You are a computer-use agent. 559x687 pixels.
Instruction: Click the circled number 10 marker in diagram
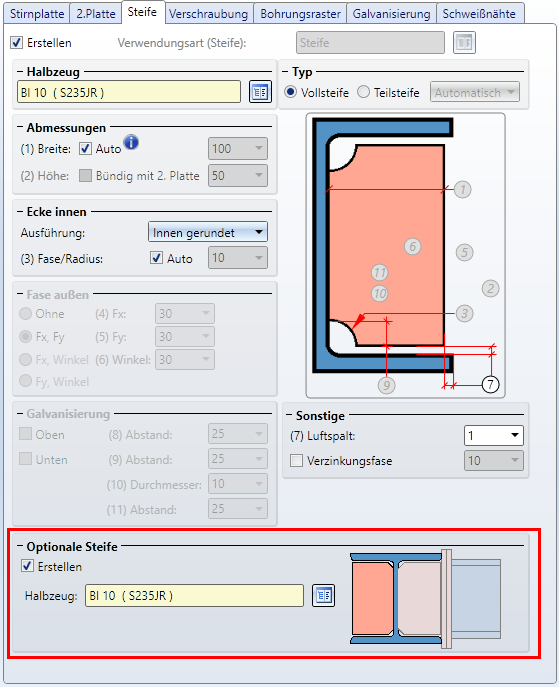(x=379, y=293)
